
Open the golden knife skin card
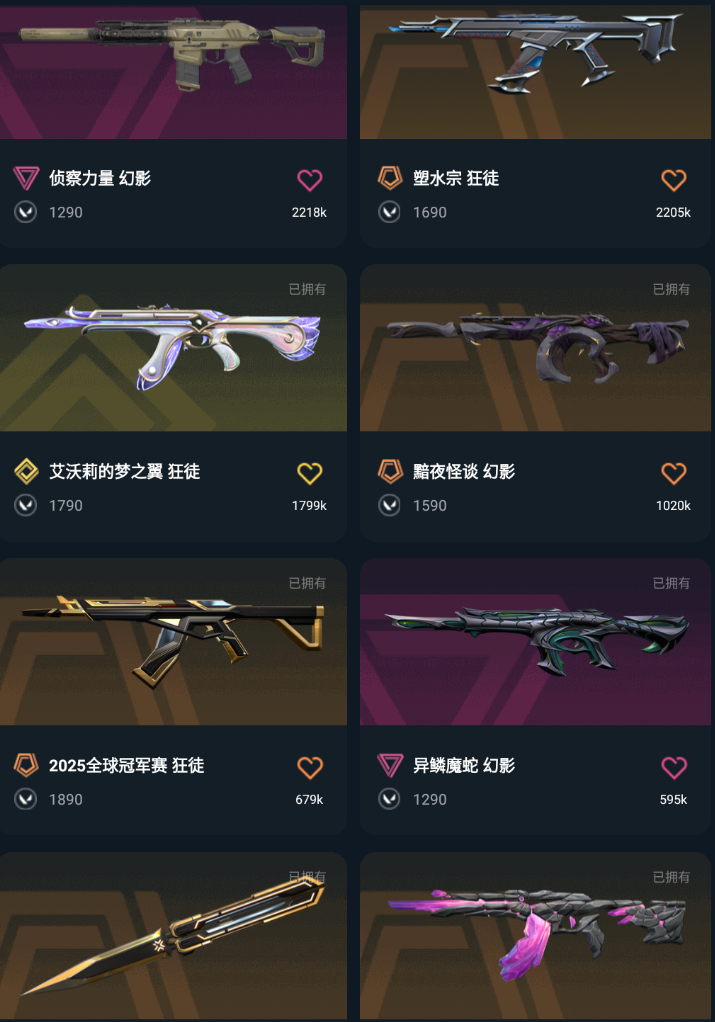click(173, 937)
